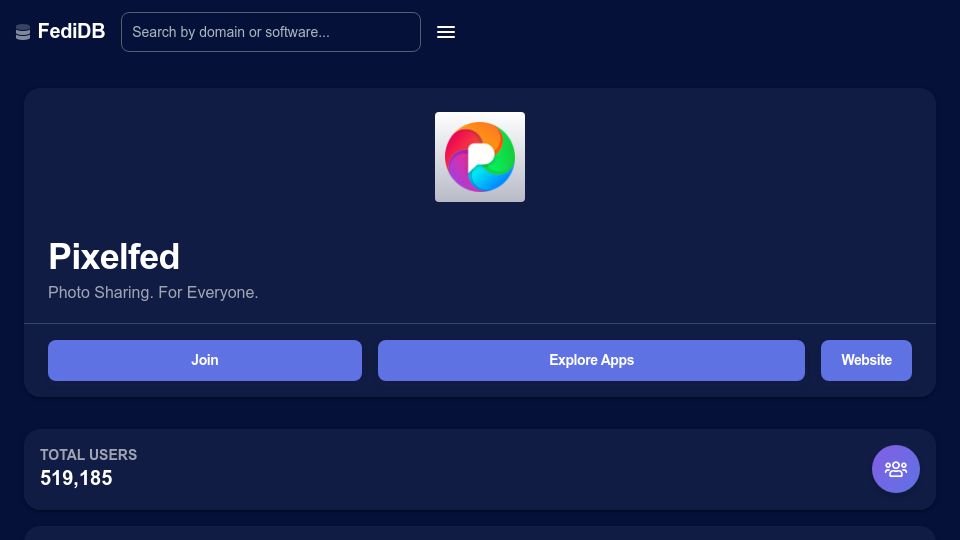Click the Join button
This screenshot has width=960, height=540.
(205, 360)
